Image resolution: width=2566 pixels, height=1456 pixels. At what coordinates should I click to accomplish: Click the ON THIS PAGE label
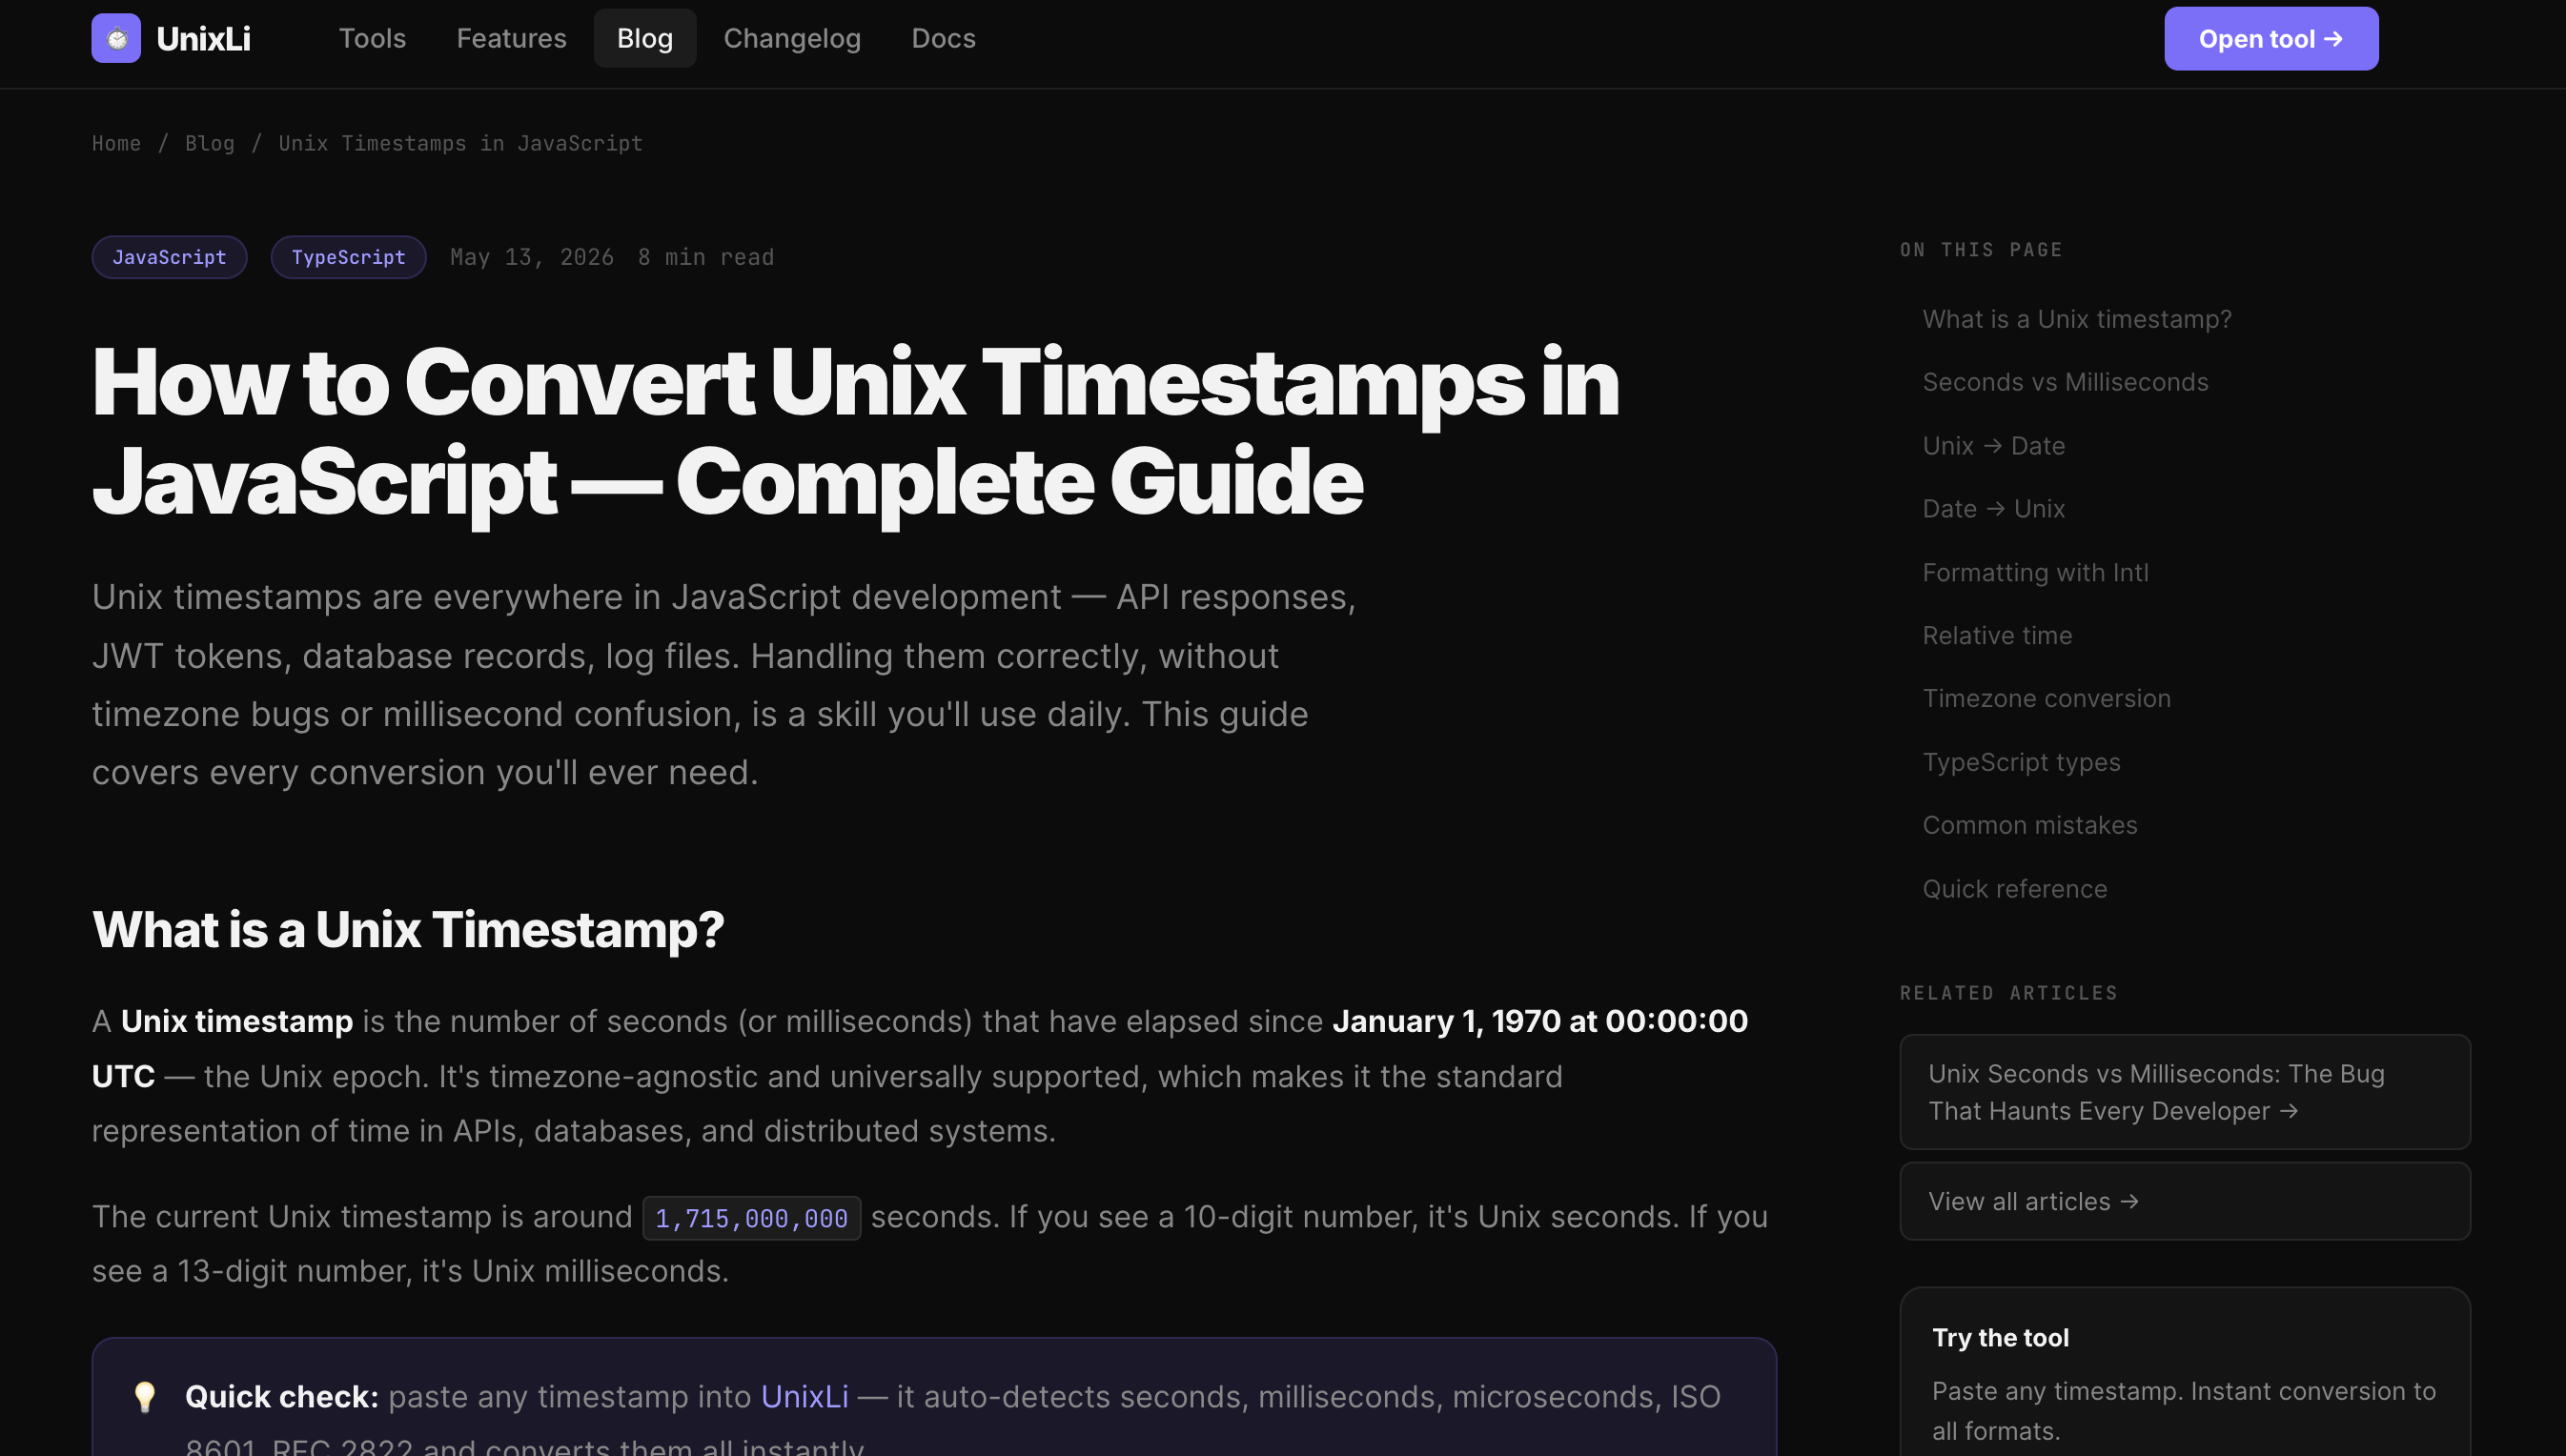1981,250
